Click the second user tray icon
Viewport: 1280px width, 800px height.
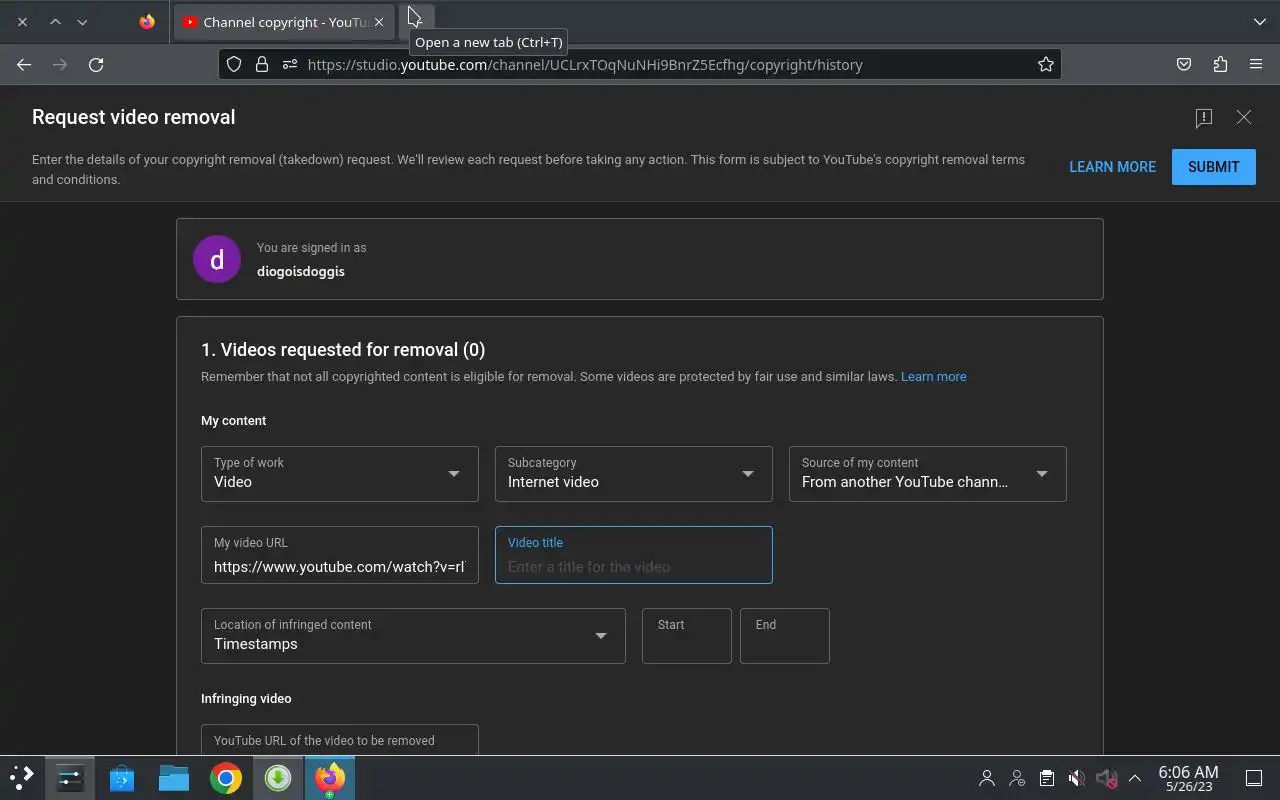tap(1017, 778)
